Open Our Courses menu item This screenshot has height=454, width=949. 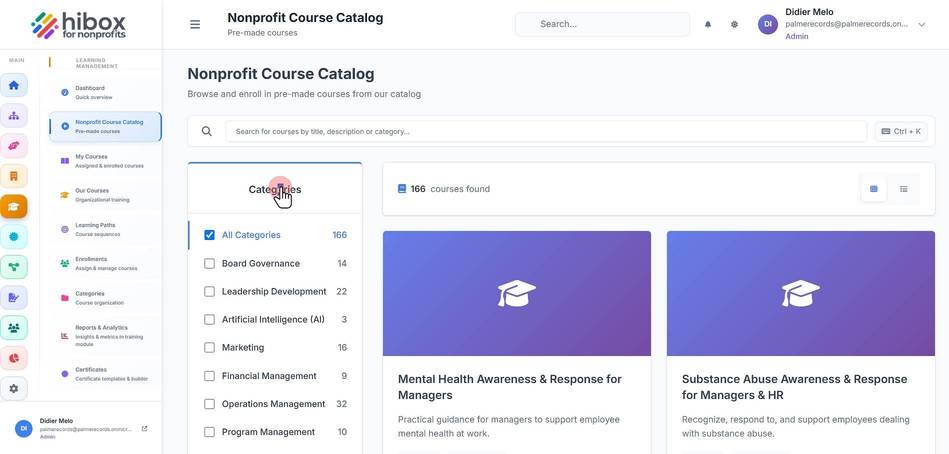[105, 195]
